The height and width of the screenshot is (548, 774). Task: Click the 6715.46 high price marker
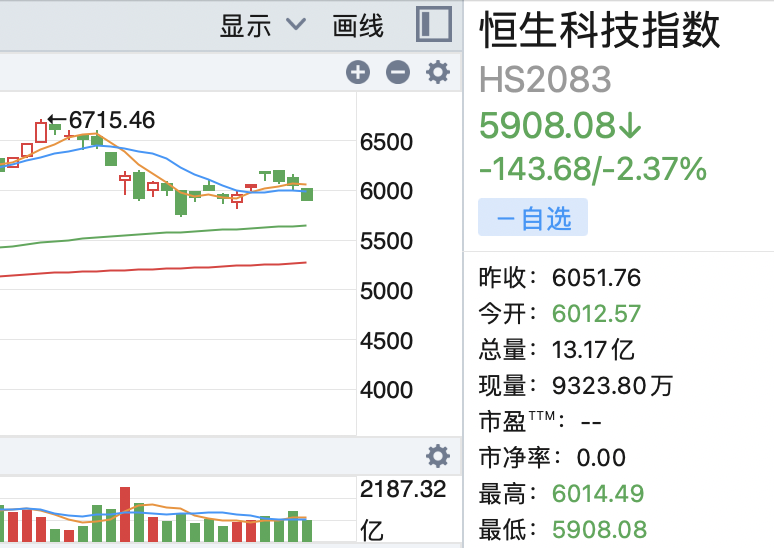(x=102, y=120)
